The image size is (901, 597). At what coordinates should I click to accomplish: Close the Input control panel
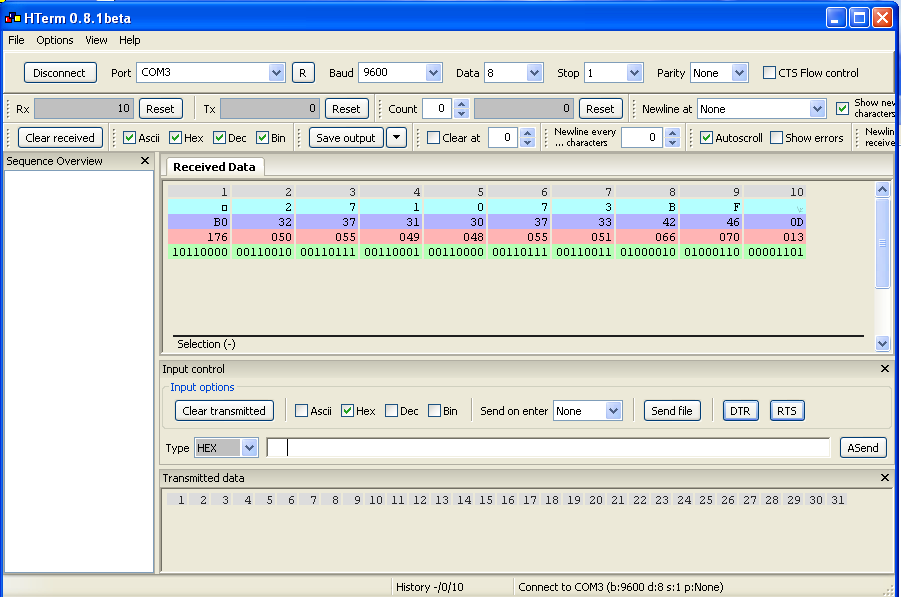(885, 369)
